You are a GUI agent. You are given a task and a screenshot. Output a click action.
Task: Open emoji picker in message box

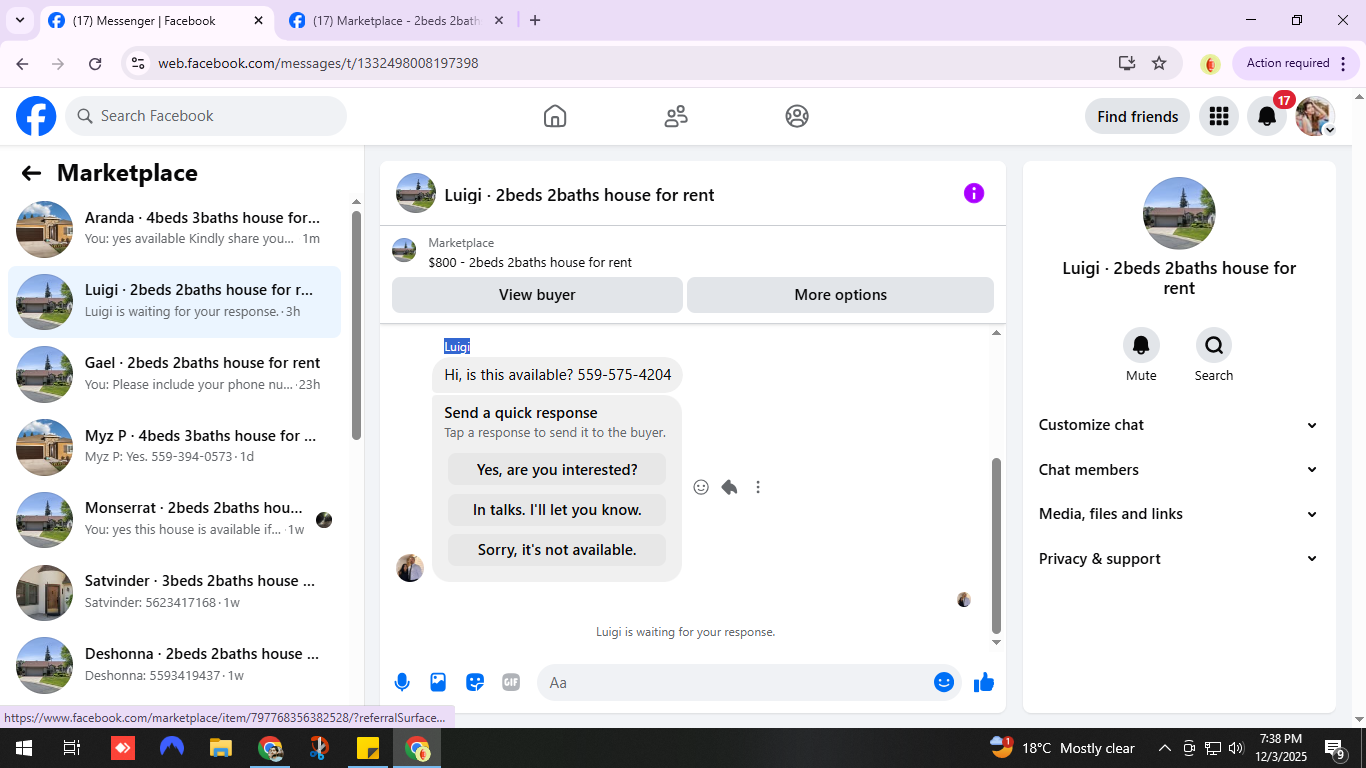(944, 682)
